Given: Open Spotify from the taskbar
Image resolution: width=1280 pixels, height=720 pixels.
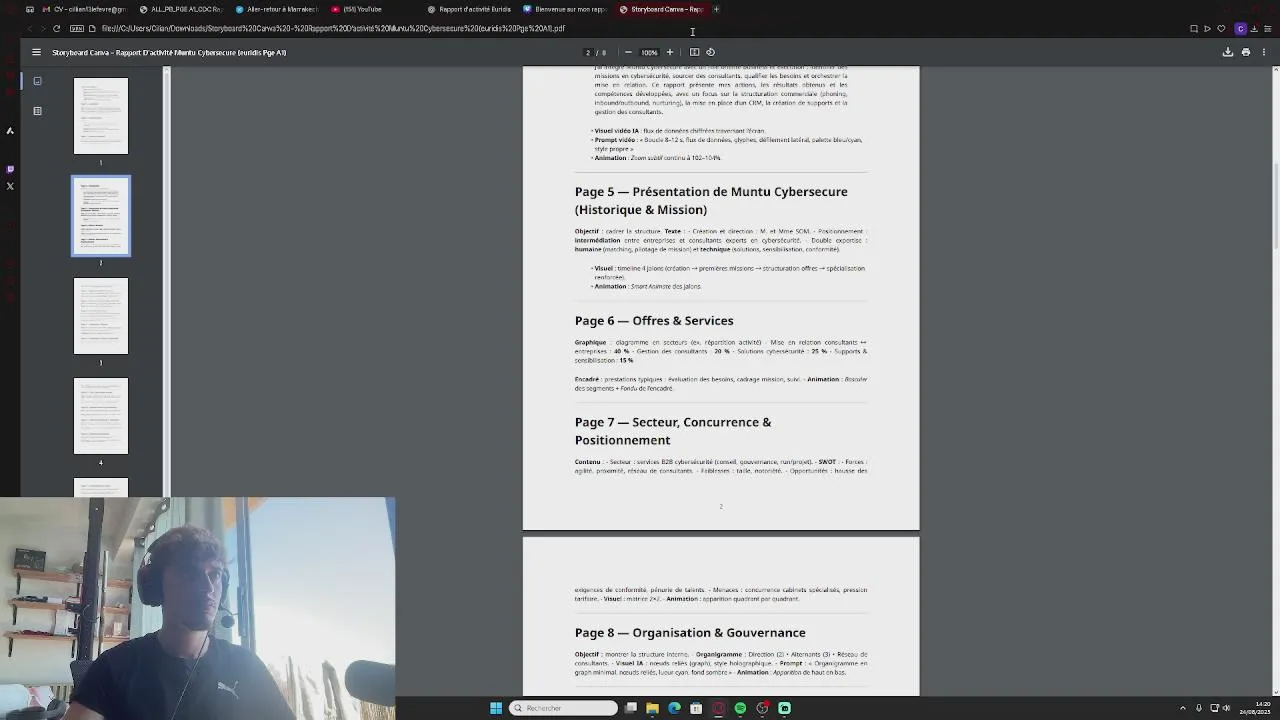Looking at the screenshot, I should point(740,708).
